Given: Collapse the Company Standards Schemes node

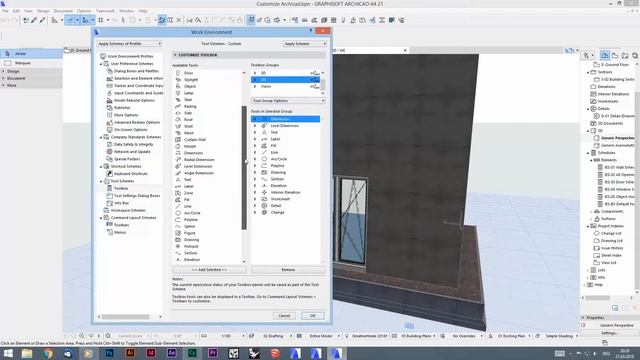Looking at the screenshot, I should pos(101,138).
